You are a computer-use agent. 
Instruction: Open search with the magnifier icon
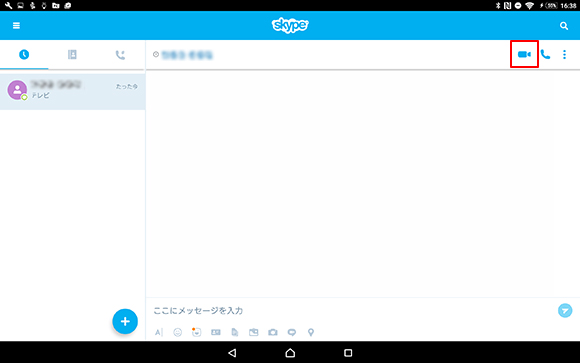564,26
